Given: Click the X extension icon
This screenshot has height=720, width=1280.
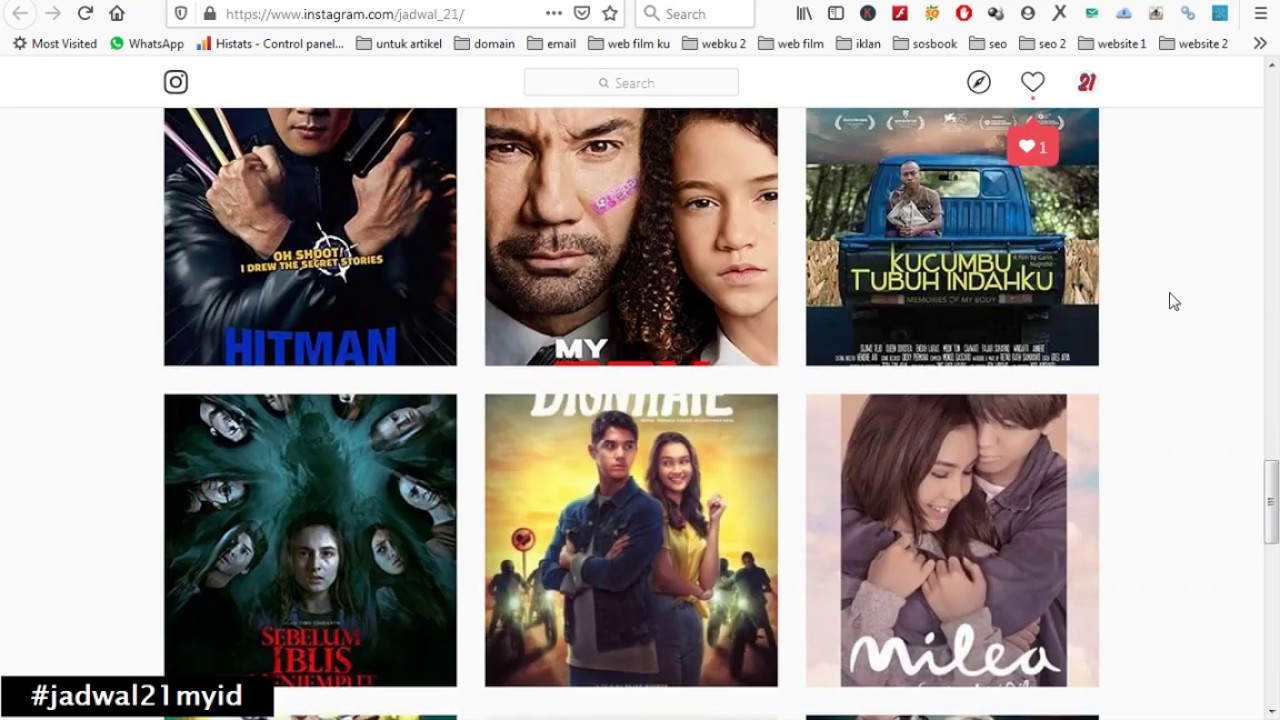Looking at the screenshot, I should point(1060,13).
